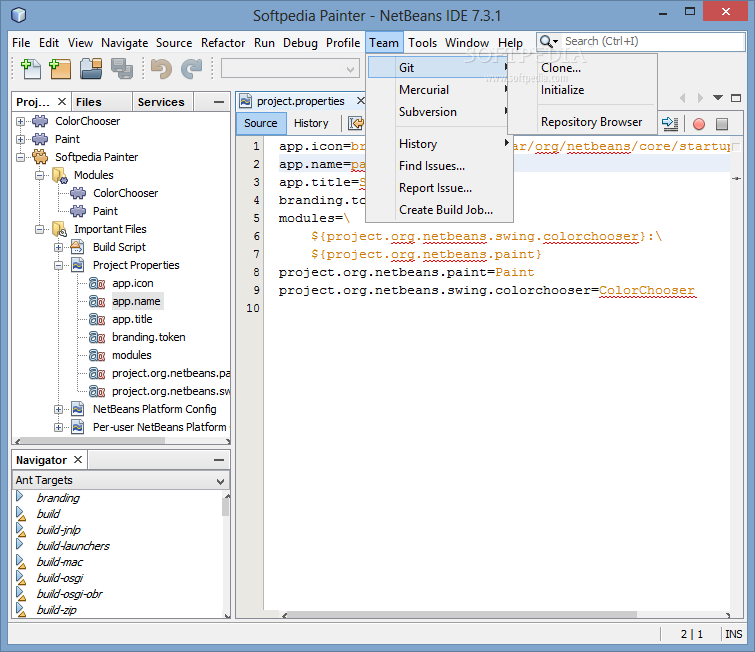This screenshot has width=755, height=652.
Task: Click the Undo arrow icon
Action: click(161, 68)
